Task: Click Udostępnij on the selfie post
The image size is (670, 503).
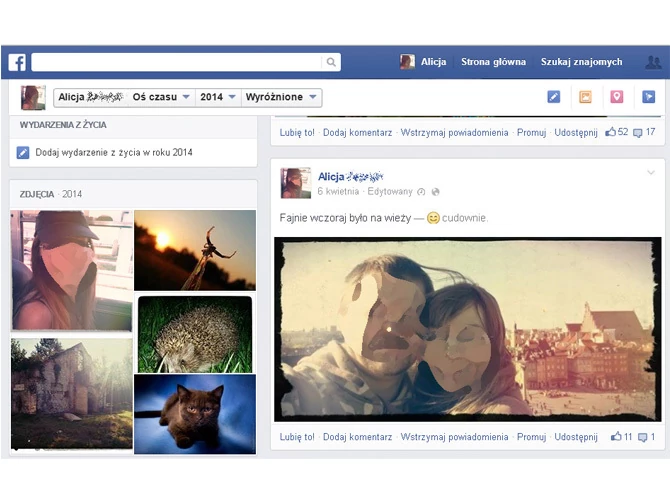Action: pyautogui.click(x=576, y=437)
